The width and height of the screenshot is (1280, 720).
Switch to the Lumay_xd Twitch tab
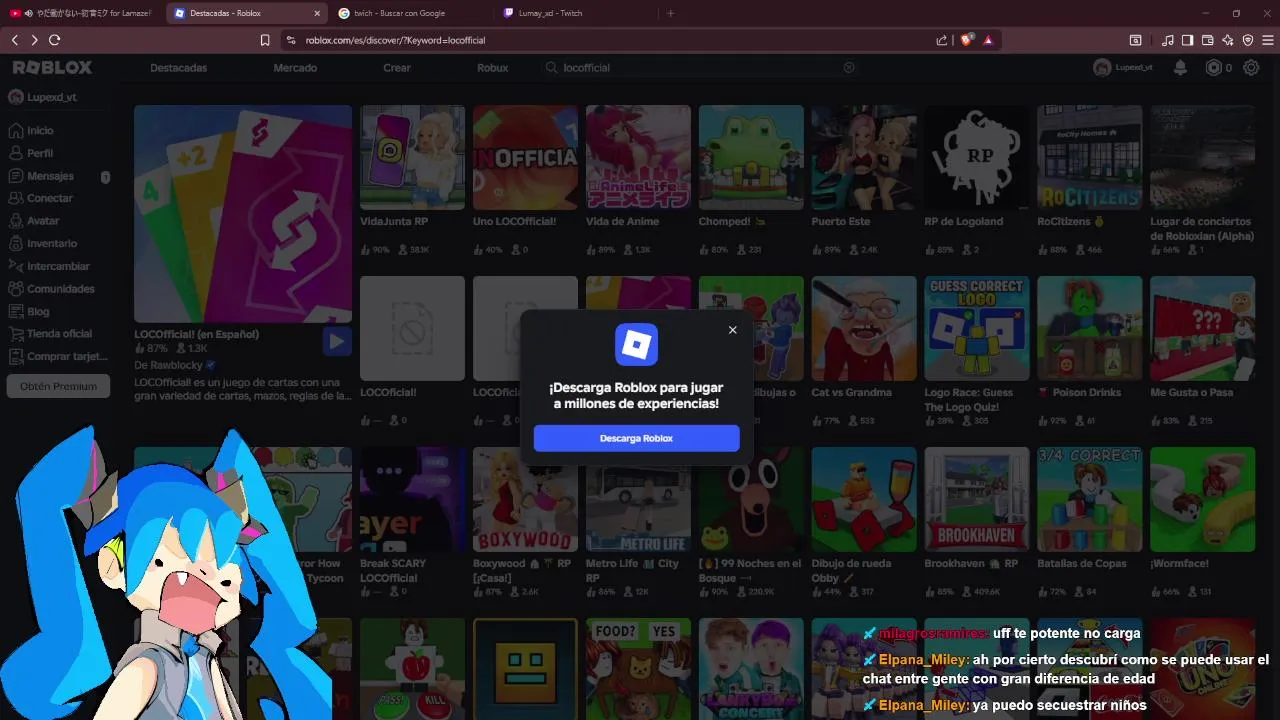point(575,13)
